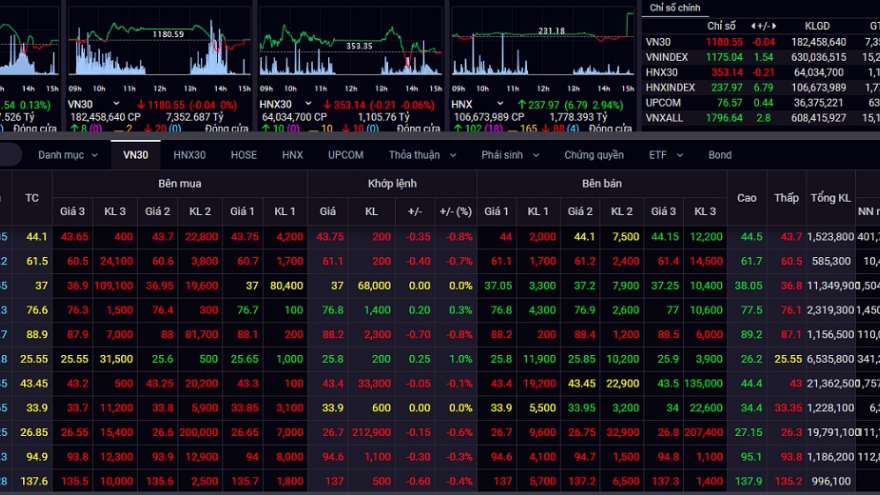Select the UPCOM tab
This screenshot has height=495, width=880.
coord(345,155)
